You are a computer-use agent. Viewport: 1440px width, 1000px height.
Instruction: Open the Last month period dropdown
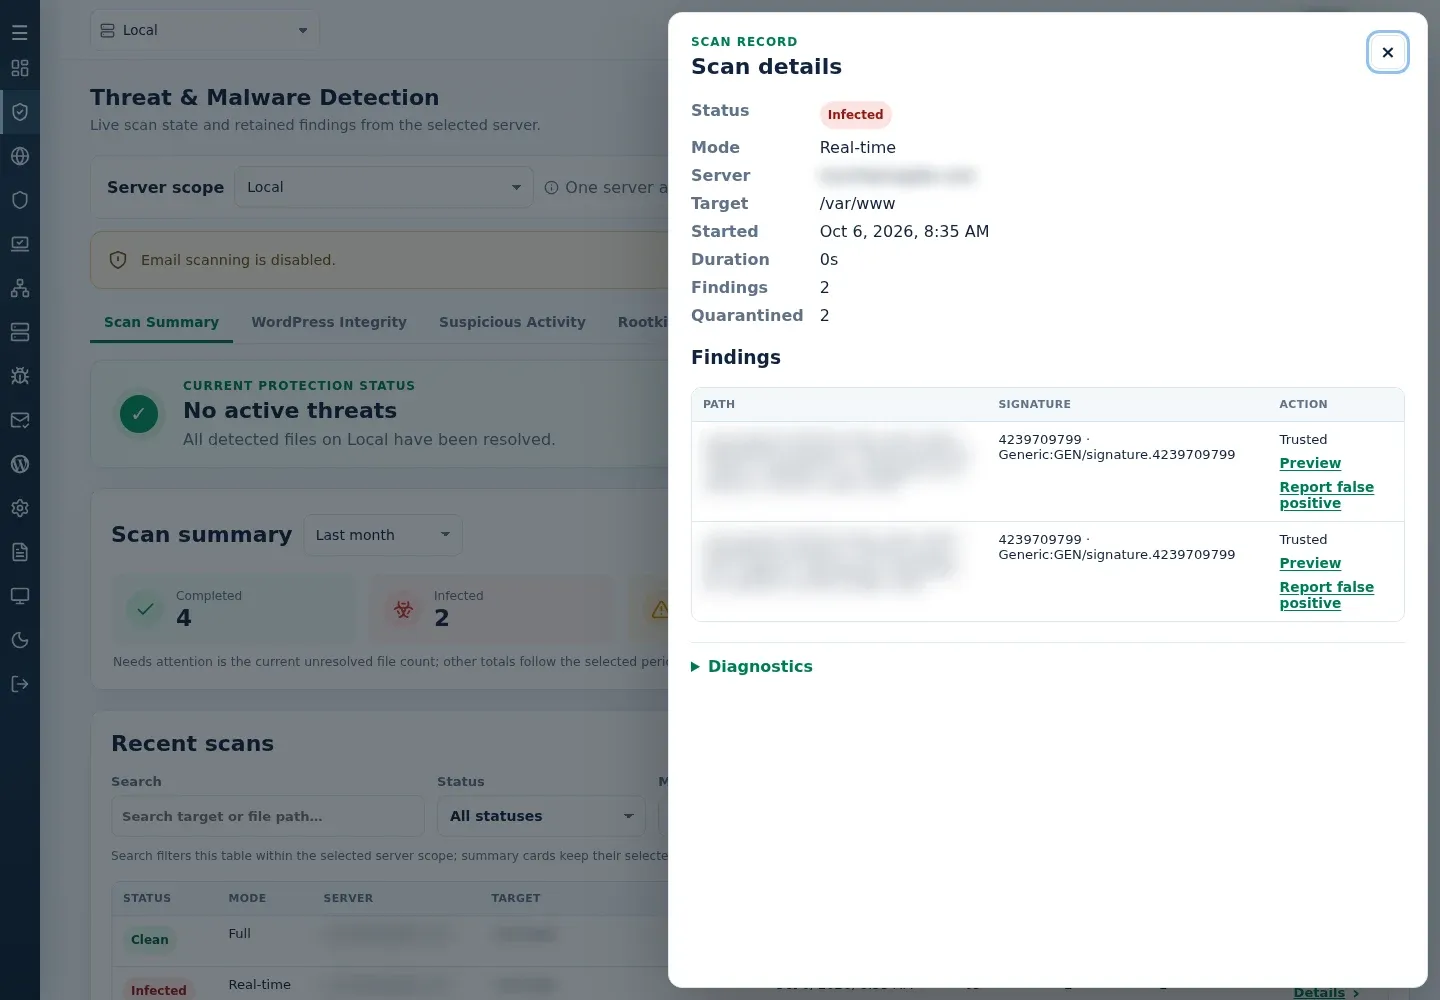(x=383, y=535)
